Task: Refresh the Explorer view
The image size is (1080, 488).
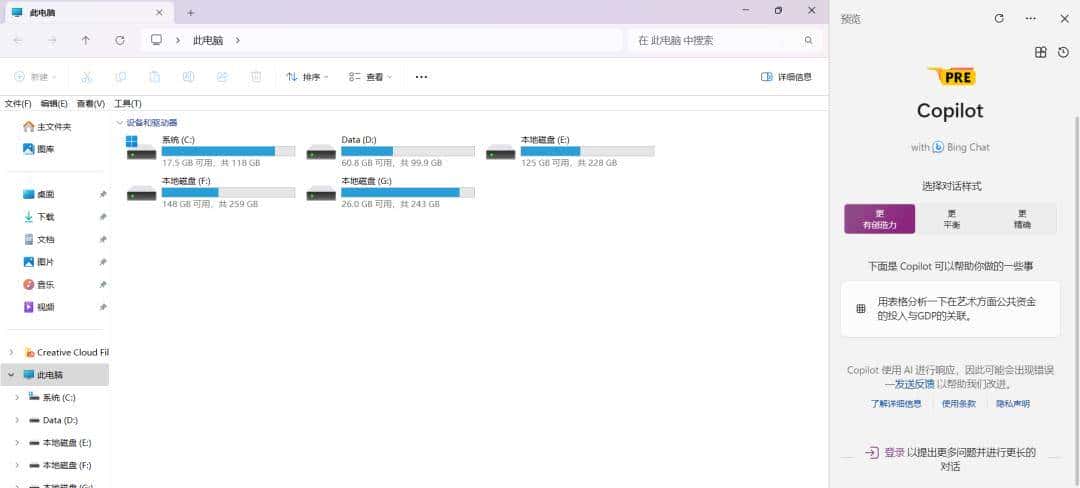Action: (x=120, y=41)
